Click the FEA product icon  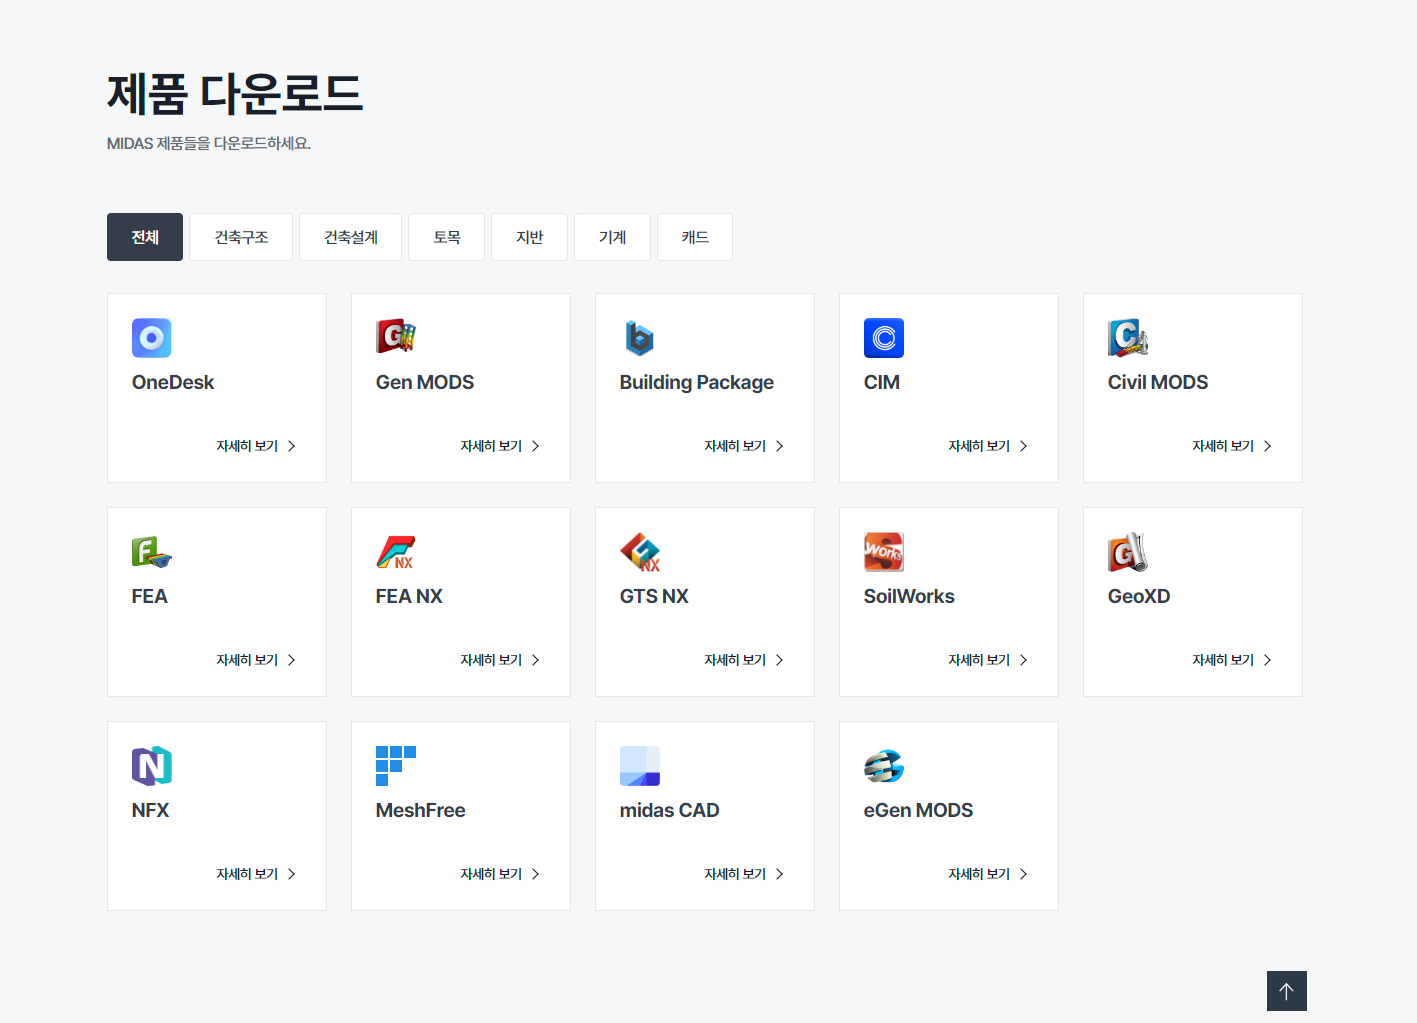[151, 552]
